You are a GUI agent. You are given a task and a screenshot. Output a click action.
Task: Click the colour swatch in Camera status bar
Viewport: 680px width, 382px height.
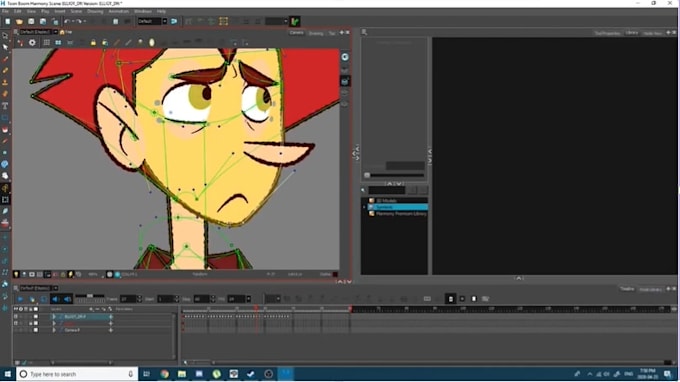click(335, 274)
